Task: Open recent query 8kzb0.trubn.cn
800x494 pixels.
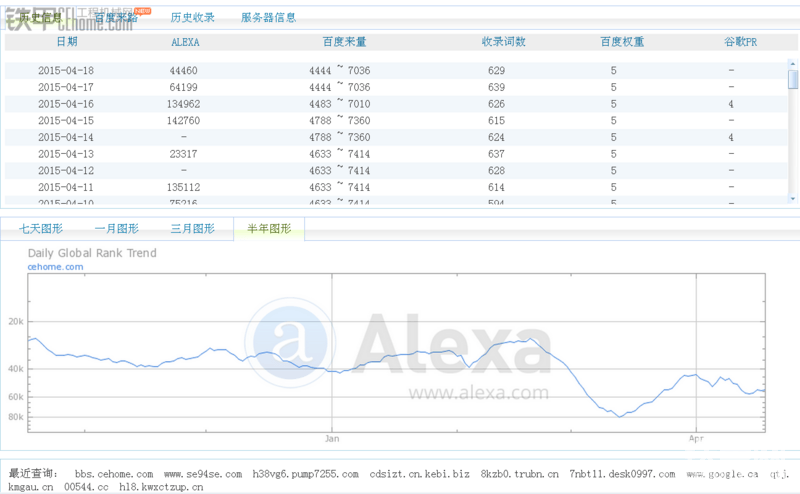Action: (x=519, y=474)
